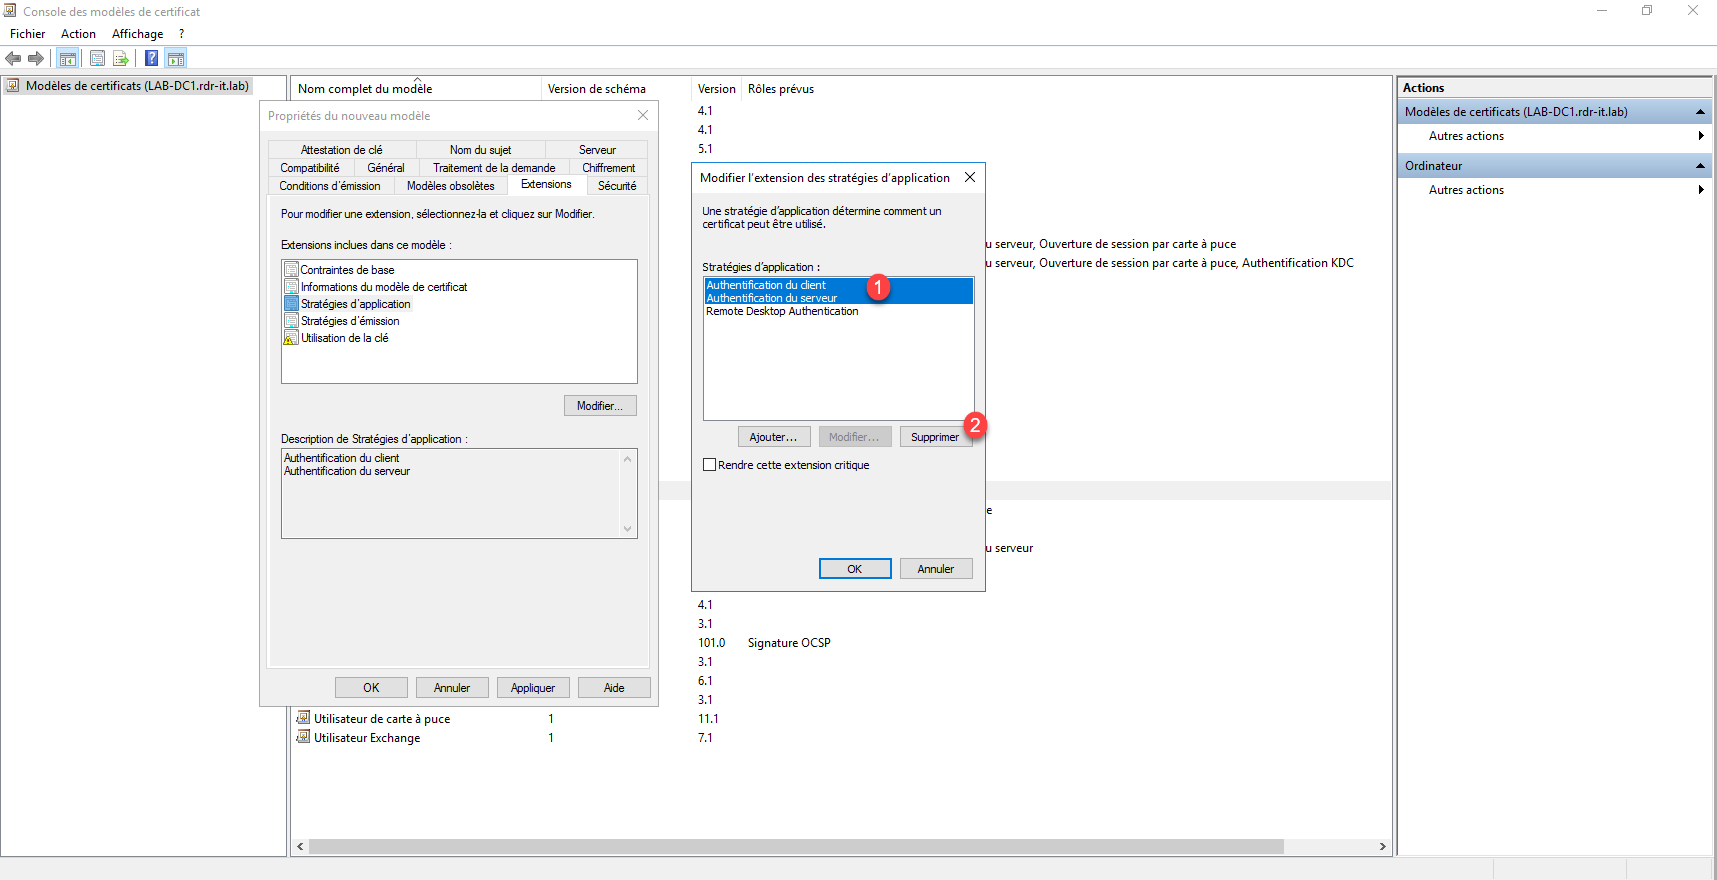Image resolution: width=1717 pixels, height=880 pixels.
Task: Open the Action menu
Action: tap(78, 34)
